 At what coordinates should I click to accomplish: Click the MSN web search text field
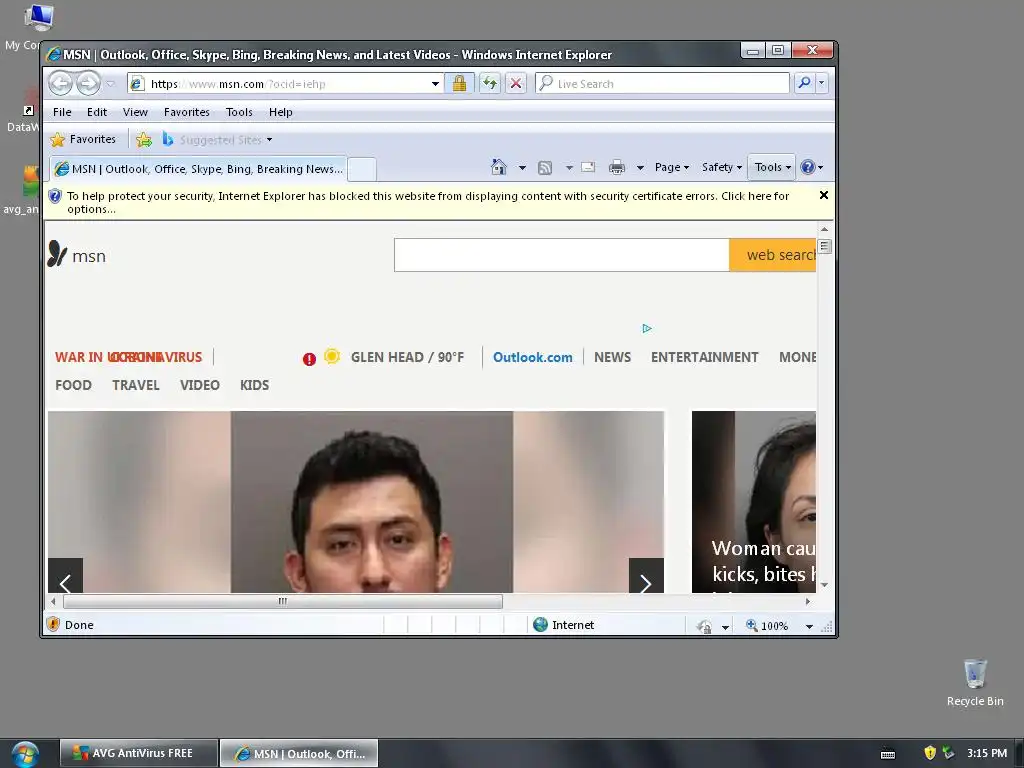click(x=562, y=255)
